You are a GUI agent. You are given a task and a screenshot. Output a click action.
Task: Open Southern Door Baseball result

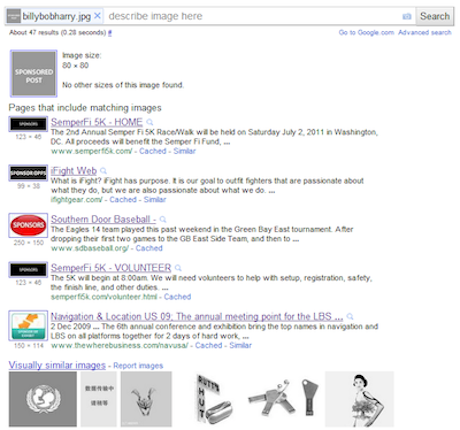click(103, 219)
